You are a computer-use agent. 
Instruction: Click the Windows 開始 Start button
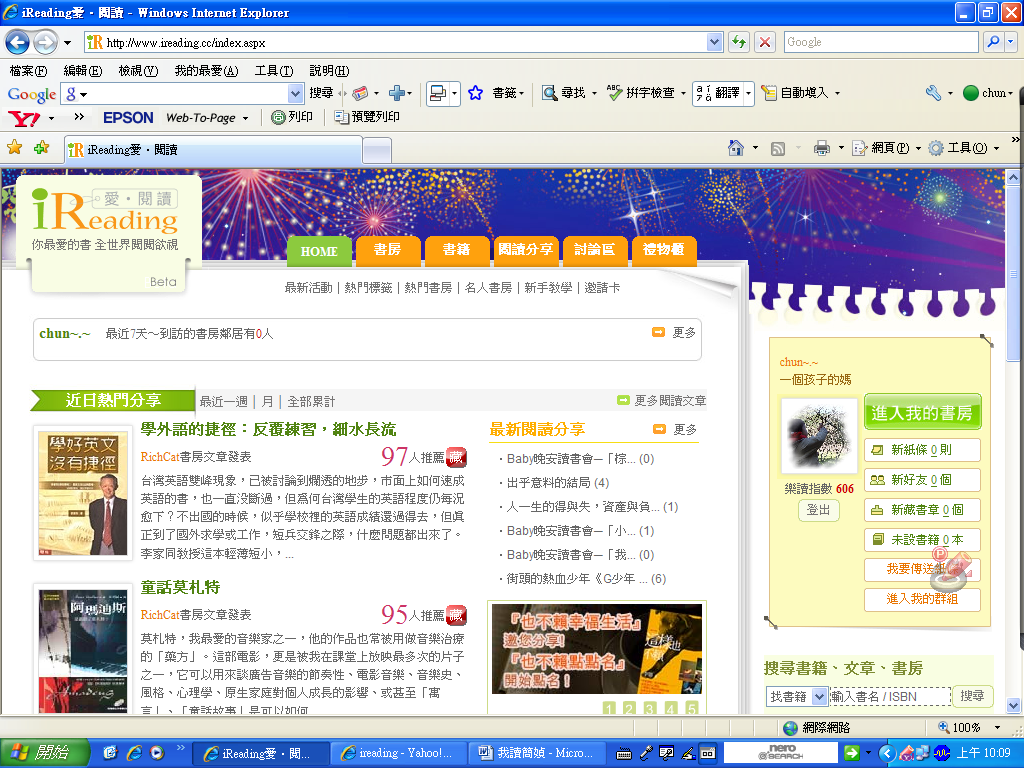click(x=44, y=752)
